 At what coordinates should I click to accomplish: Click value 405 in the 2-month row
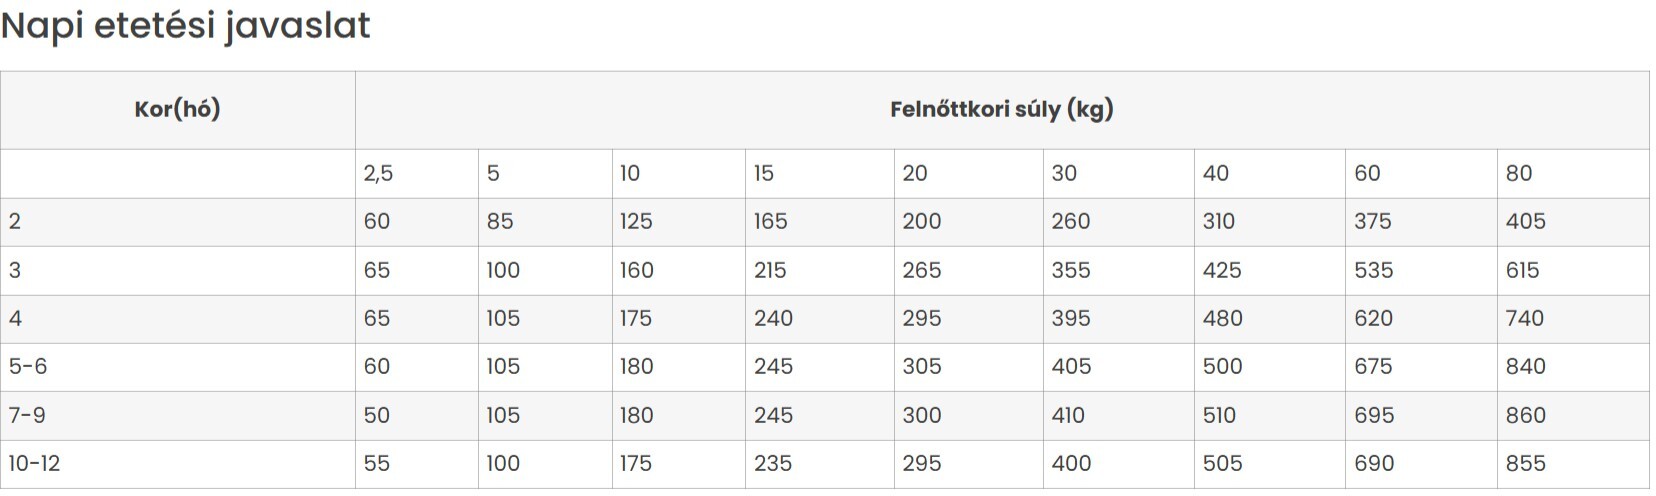pyautogui.click(x=1525, y=222)
